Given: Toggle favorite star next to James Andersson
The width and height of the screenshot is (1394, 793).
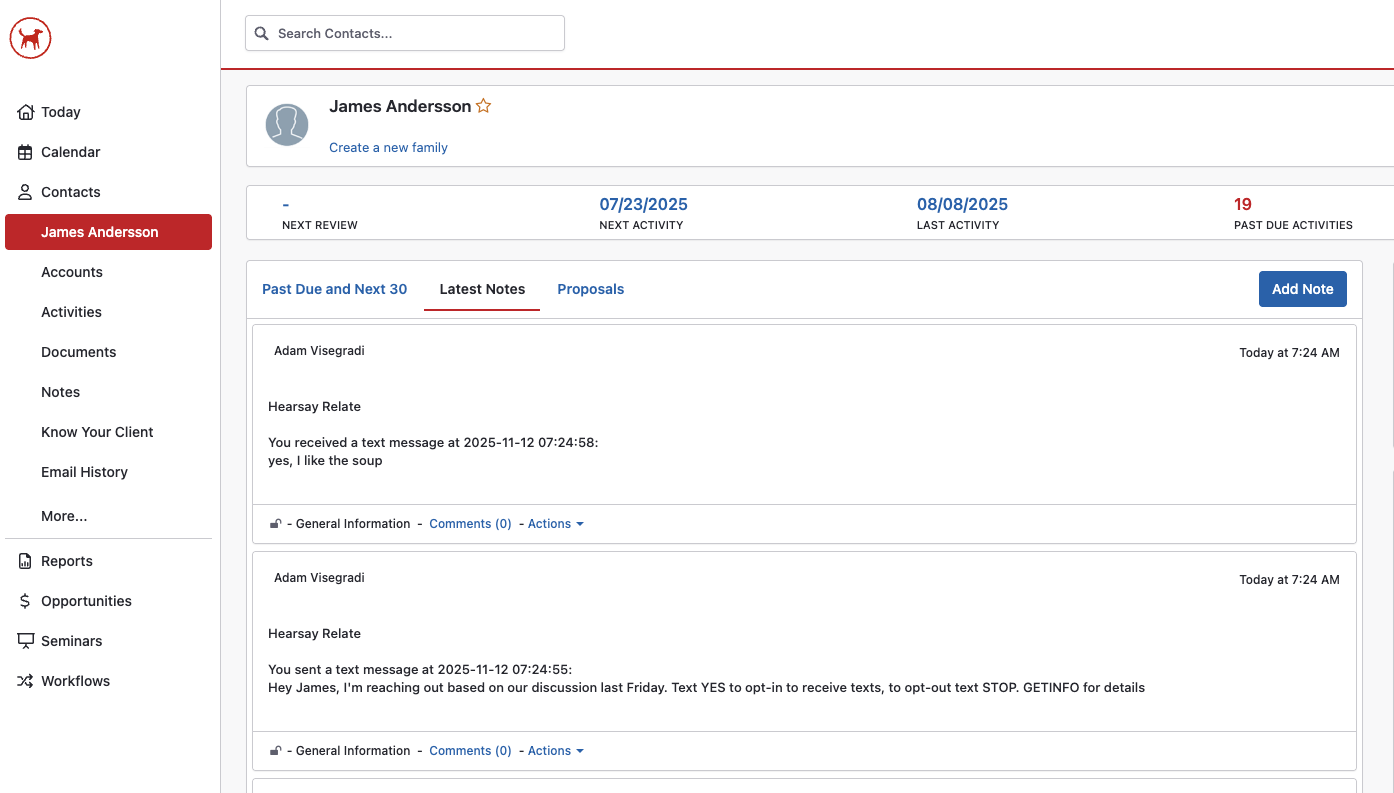Looking at the screenshot, I should coord(483,106).
